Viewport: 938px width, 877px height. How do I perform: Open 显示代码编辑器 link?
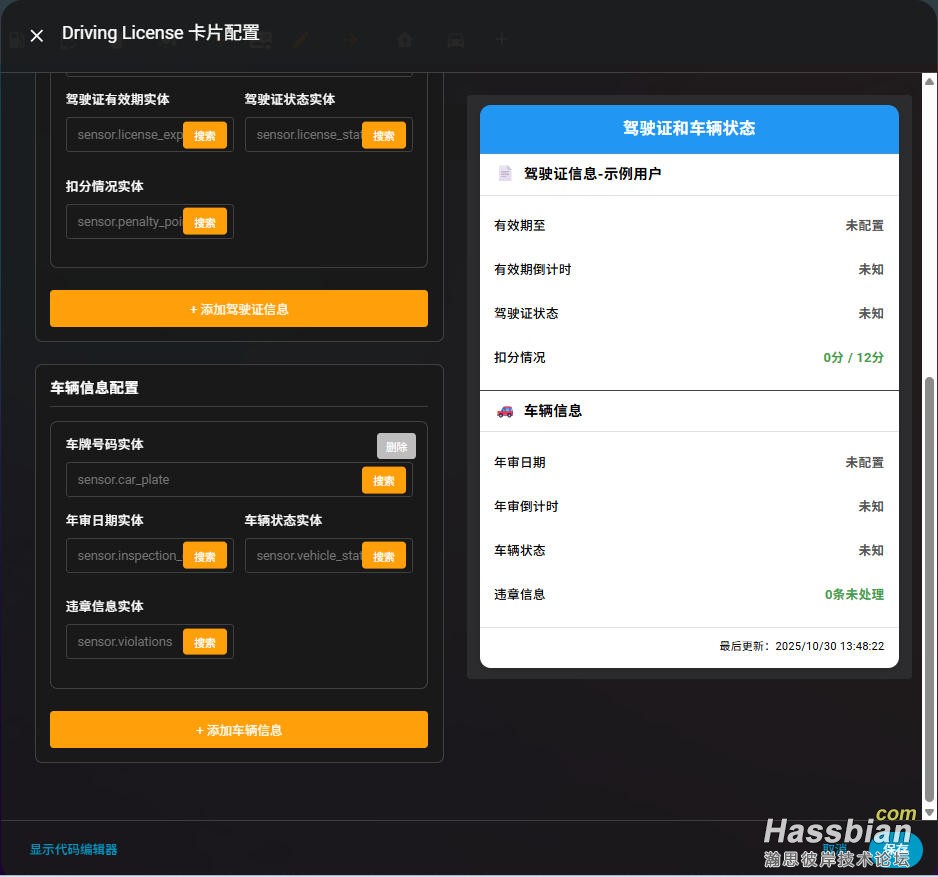click(x=73, y=849)
